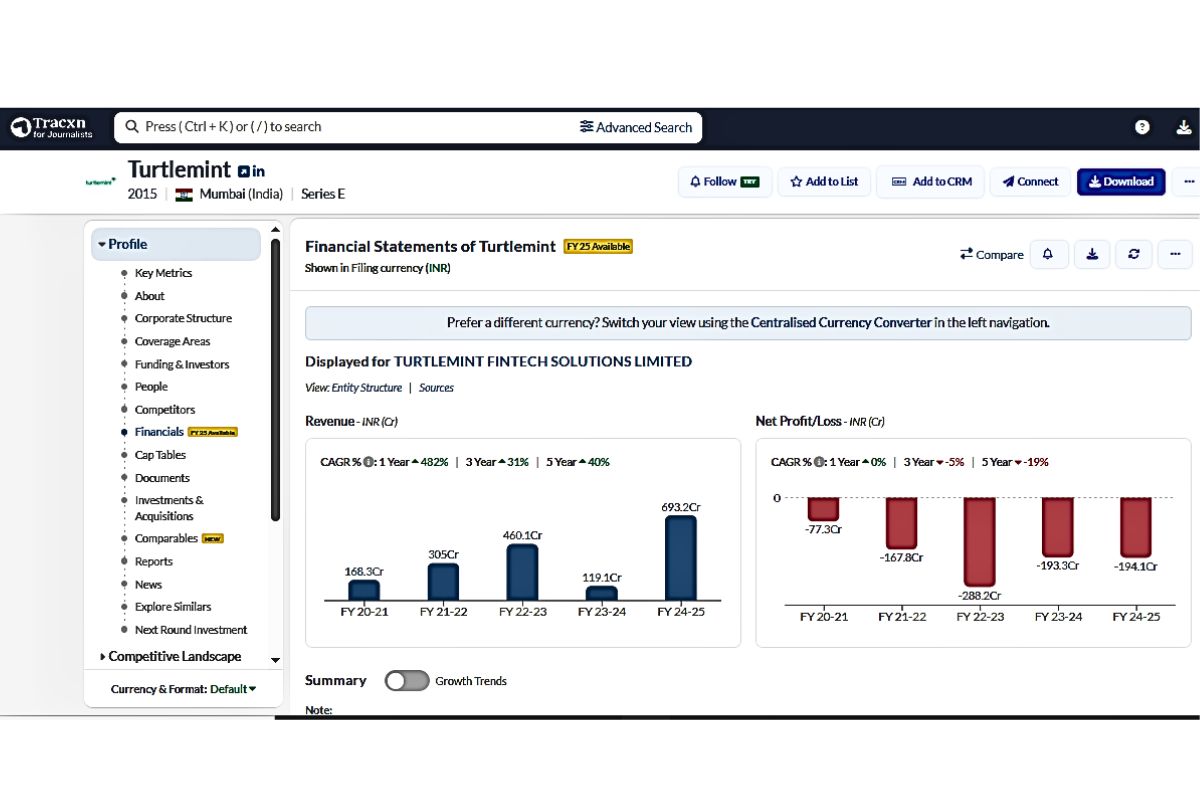Viewport: 1200px width, 800px height.
Task: Open News section
Action: [148, 584]
